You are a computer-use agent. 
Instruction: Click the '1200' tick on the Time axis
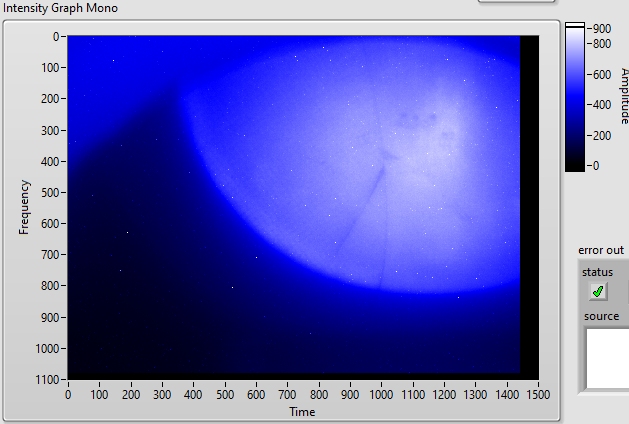(444, 395)
